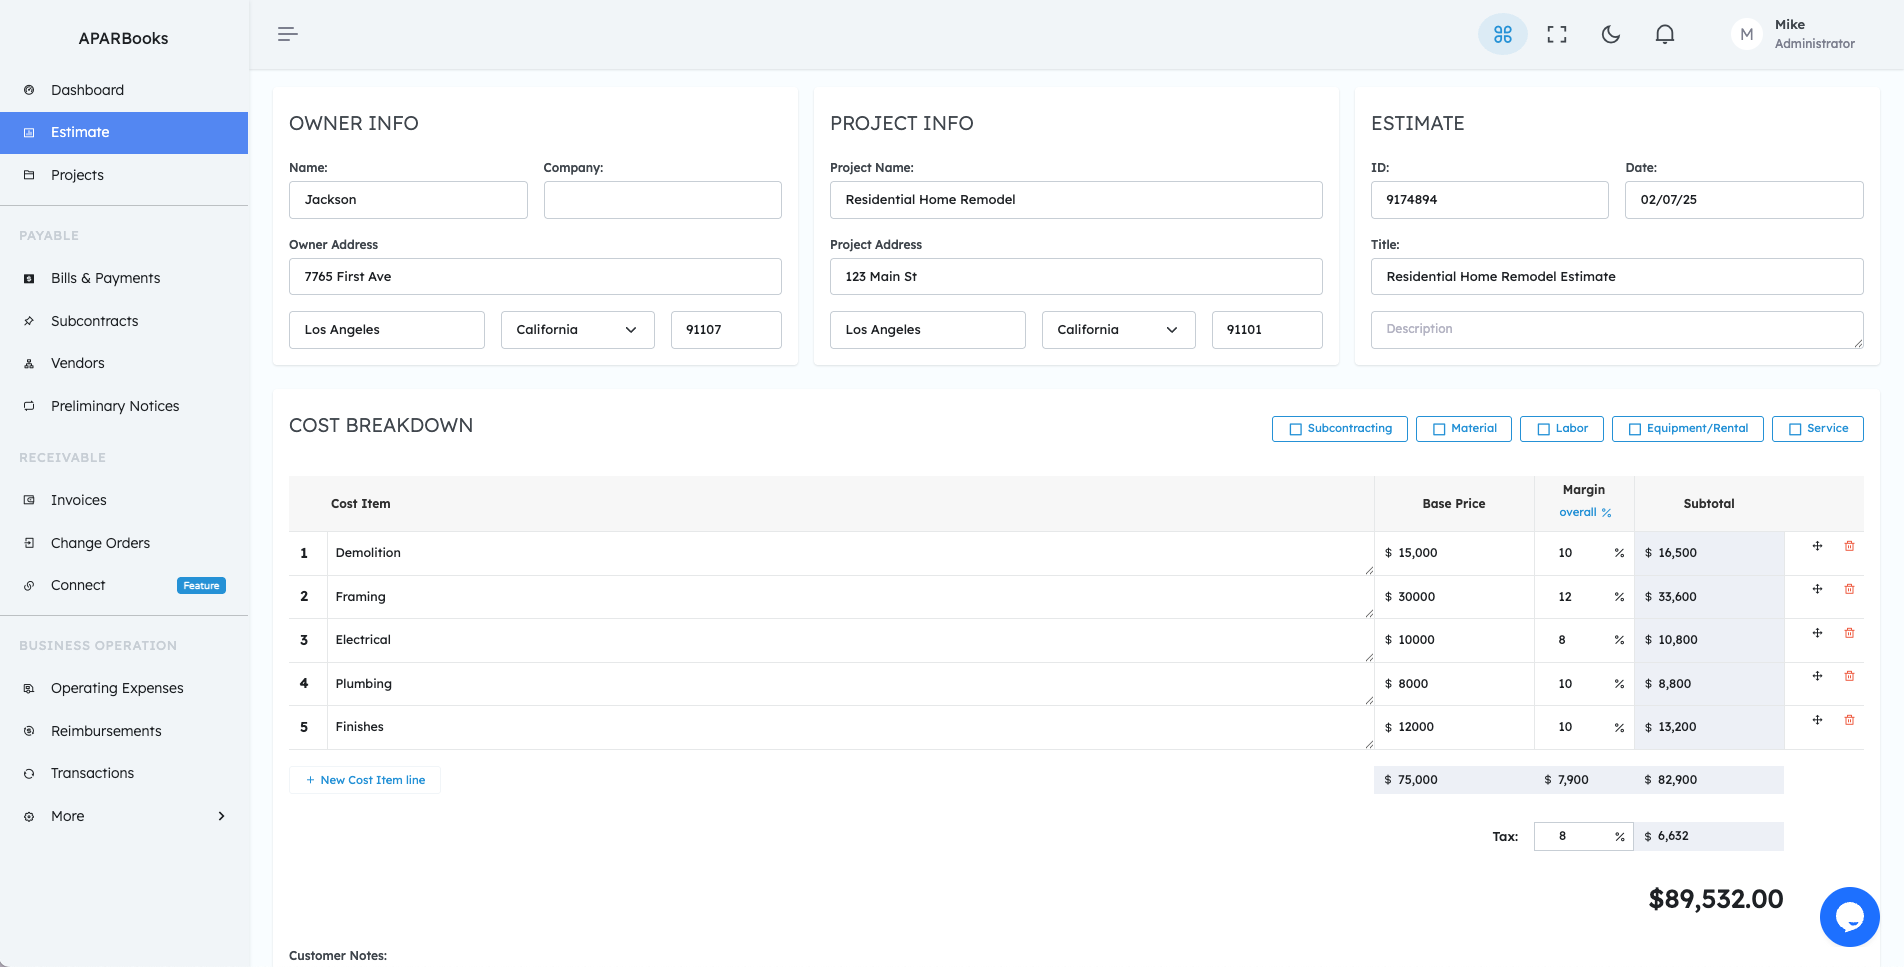The image size is (1904, 967).
Task: Click the project zip code 91101 field
Action: [x=1267, y=330]
